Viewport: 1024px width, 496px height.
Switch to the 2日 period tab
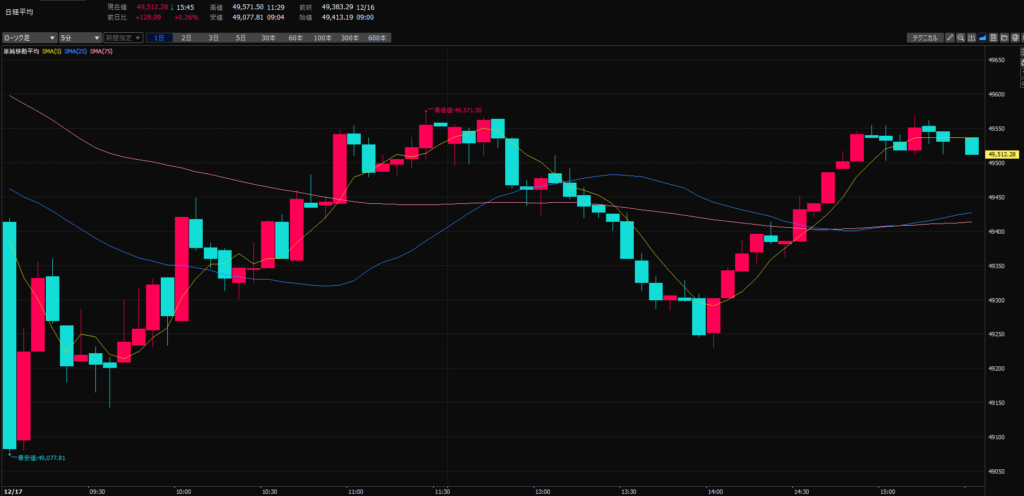(186, 37)
